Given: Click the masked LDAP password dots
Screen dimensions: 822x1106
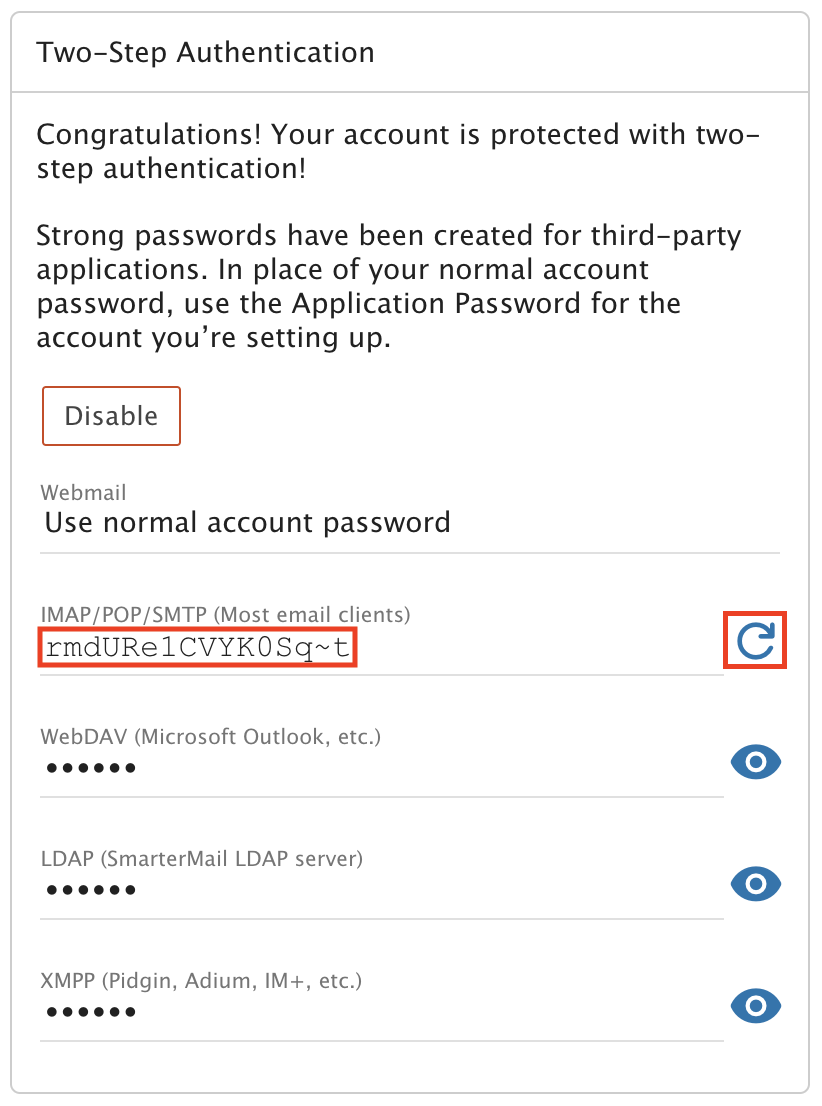Looking at the screenshot, I should point(91,889).
